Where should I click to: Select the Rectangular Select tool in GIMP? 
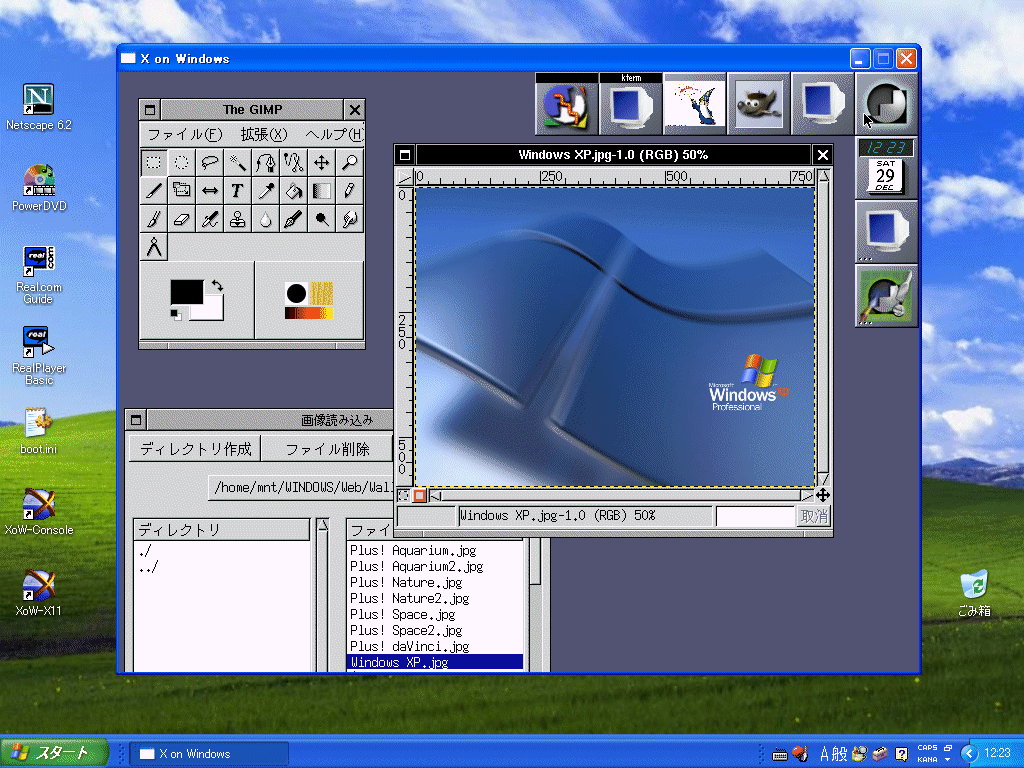(154, 162)
